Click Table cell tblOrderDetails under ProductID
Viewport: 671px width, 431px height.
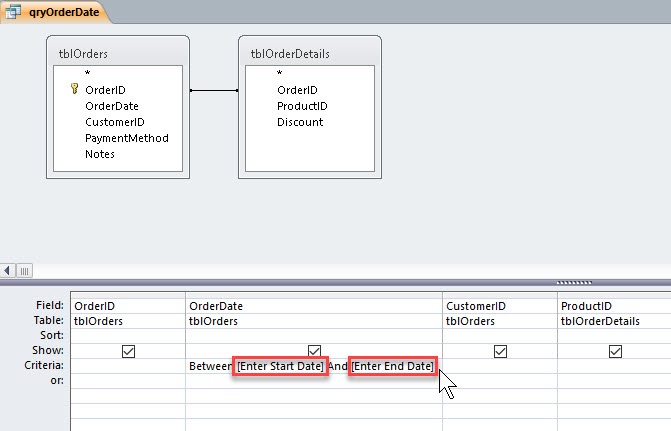click(615, 321)
